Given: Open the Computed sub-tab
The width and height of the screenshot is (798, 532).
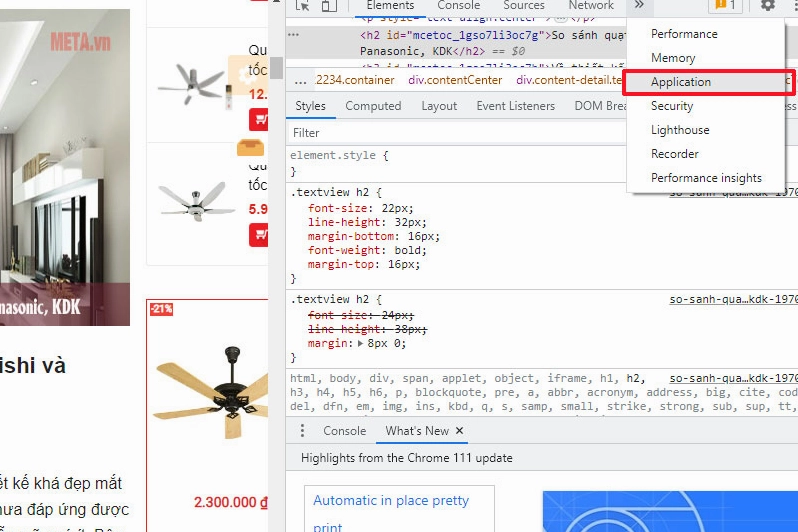Looking at the screenshot, I should [373, 106].
